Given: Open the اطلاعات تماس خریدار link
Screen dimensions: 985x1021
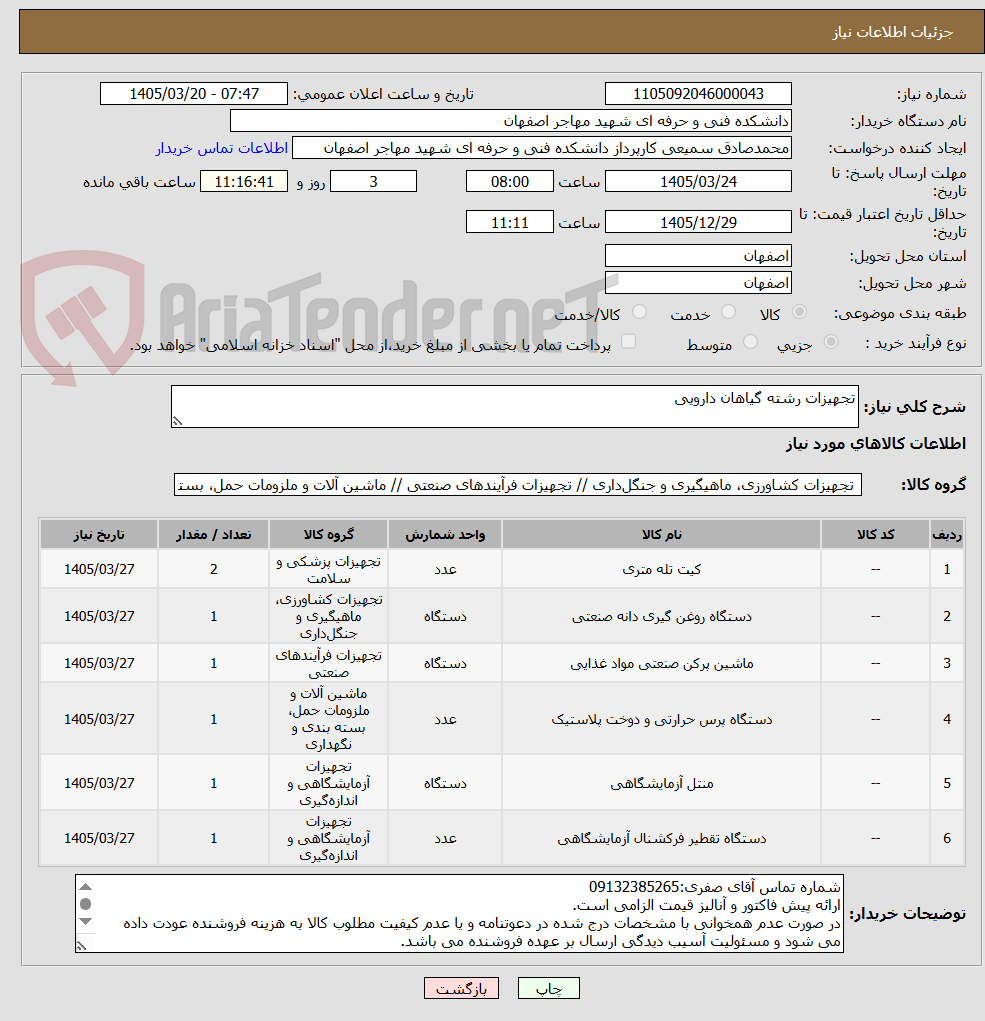Looking at the screenshot, I should click(x=221, y=148).
